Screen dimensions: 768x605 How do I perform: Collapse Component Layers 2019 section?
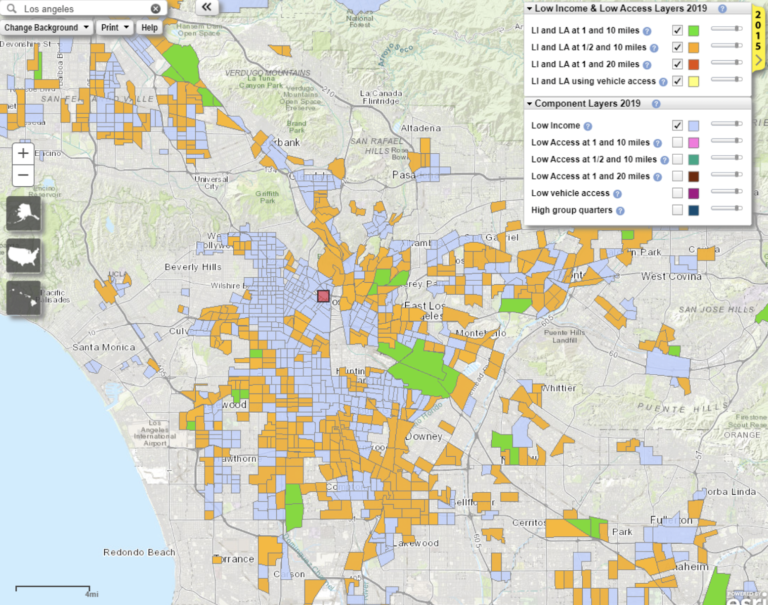point(529,104)
